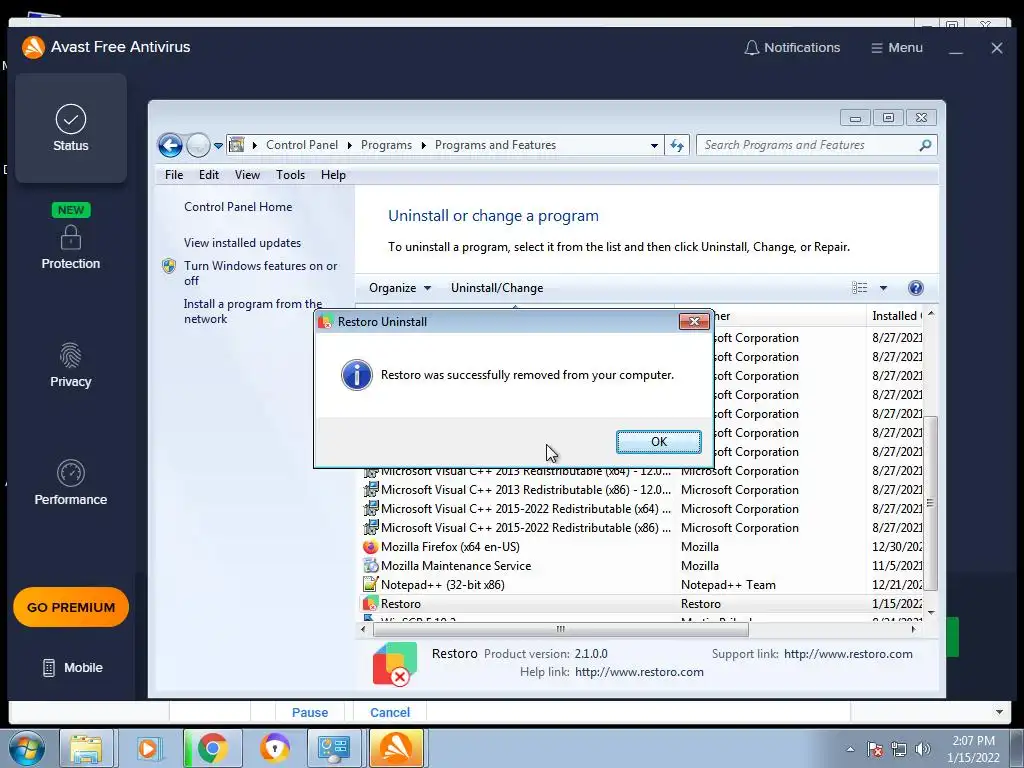Open Avast Antivirus taskbar icon
Viewport: 1024px width, 768px height.
pyautogui.click(x=396, y=748)
